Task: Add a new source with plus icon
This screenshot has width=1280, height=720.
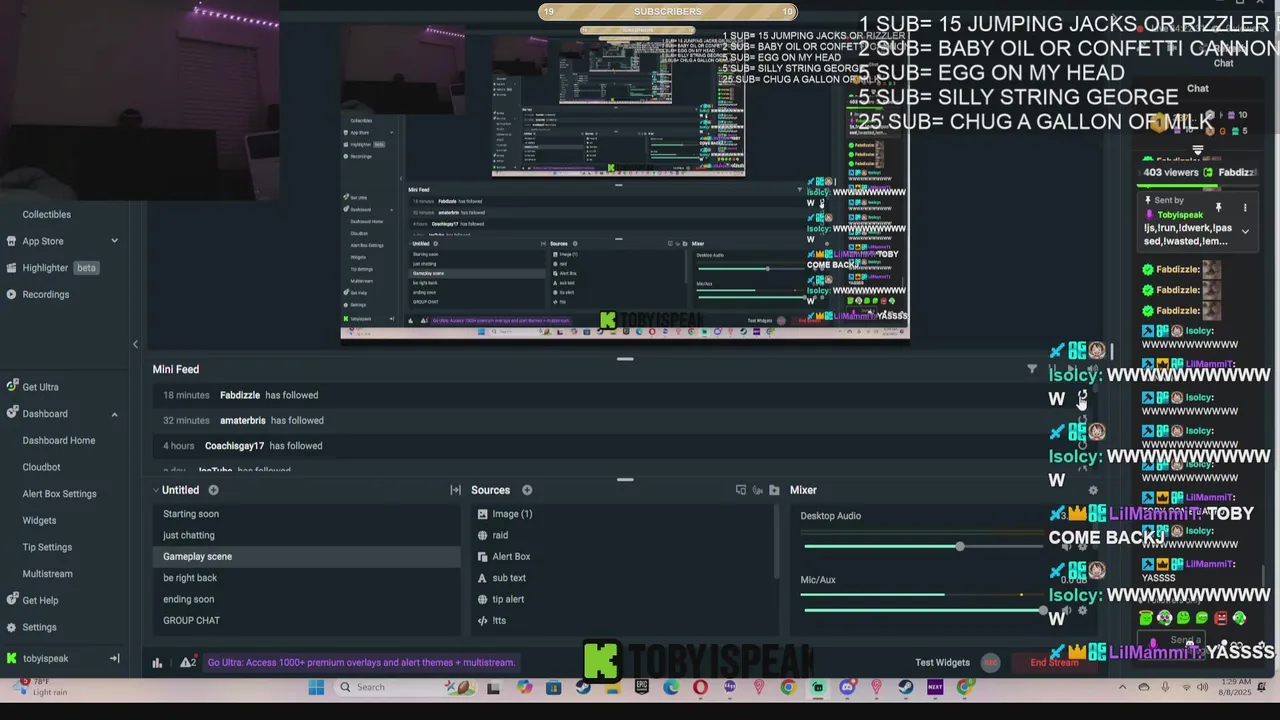Action: click(x=527, y=490)
